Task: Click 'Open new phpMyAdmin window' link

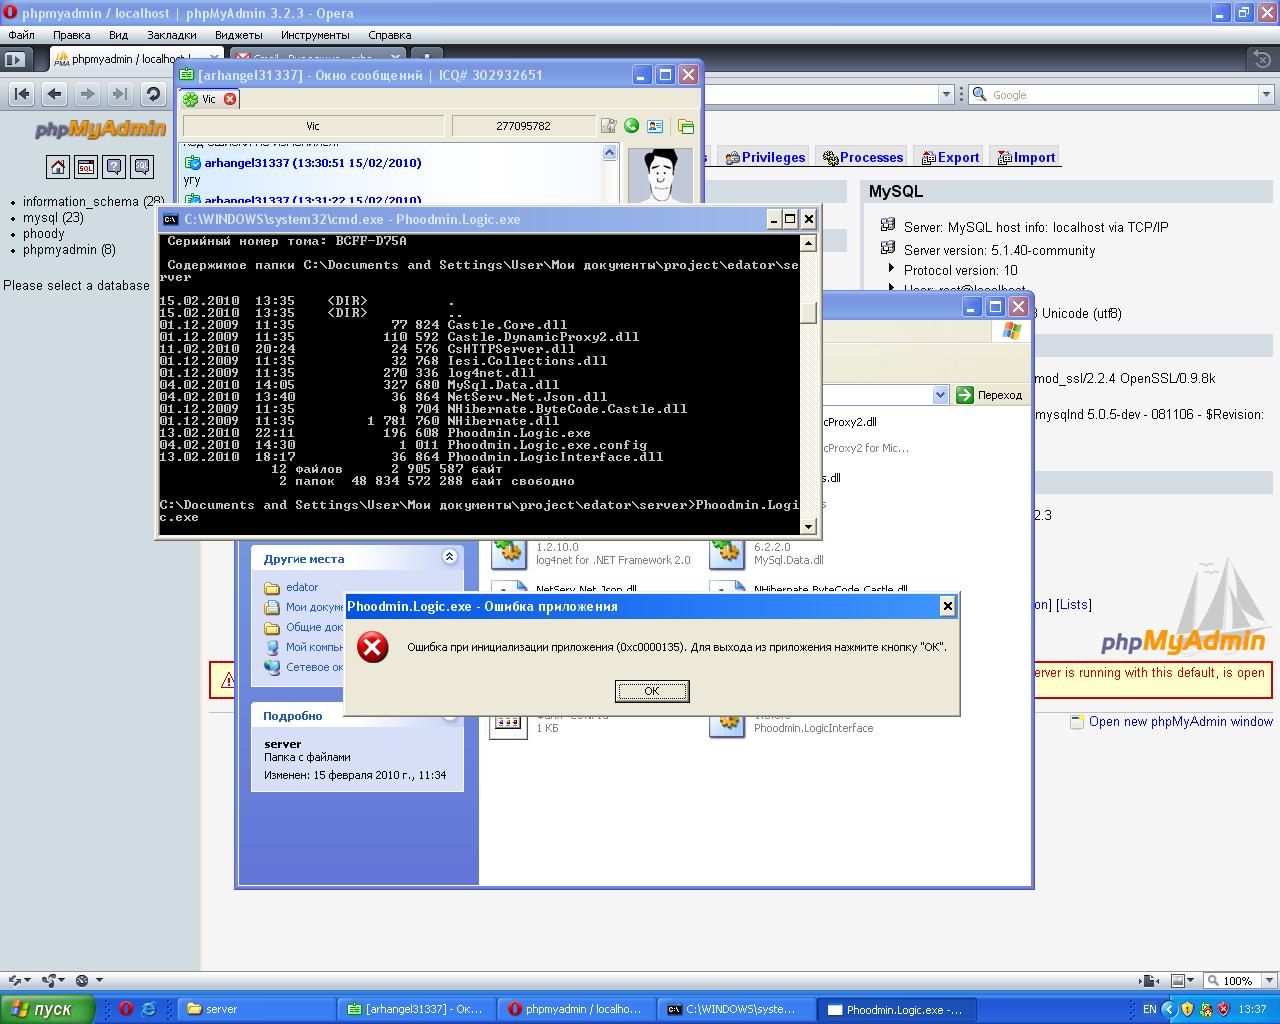Action: 1181,721
